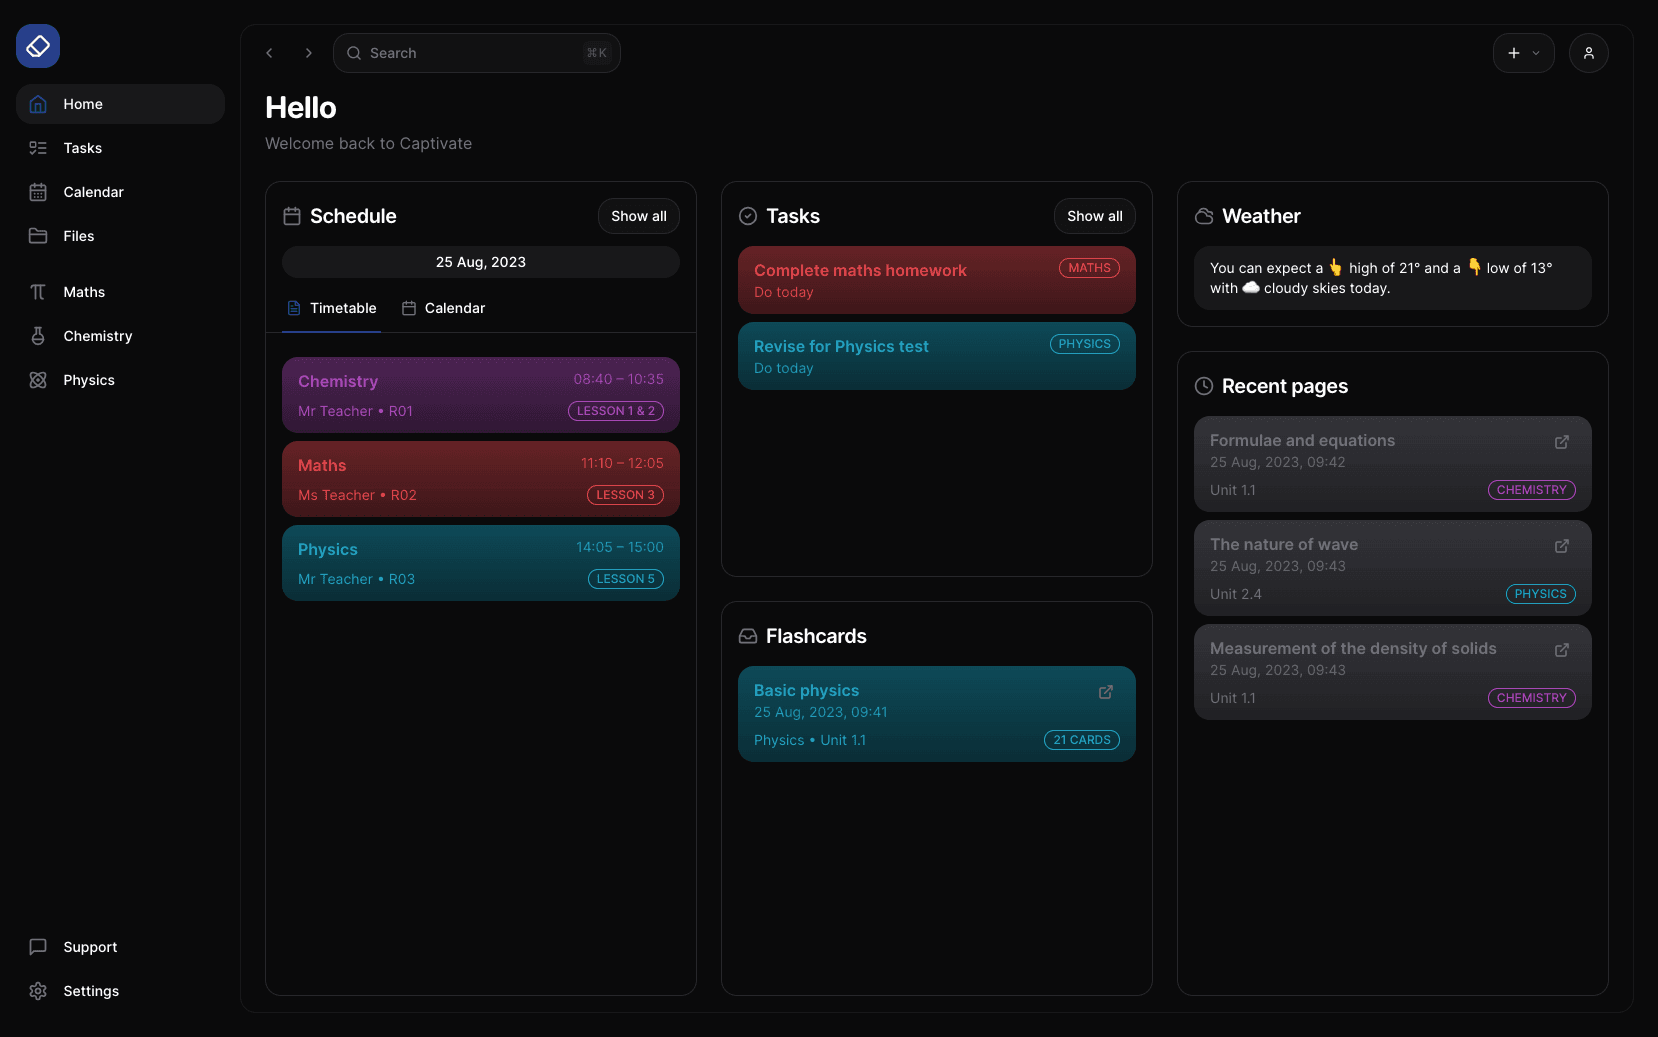Toggle the checkmark icon in the Tasks panel header
The height and width of the screenshot is (1037, 1658).
(x=747, y=215)
